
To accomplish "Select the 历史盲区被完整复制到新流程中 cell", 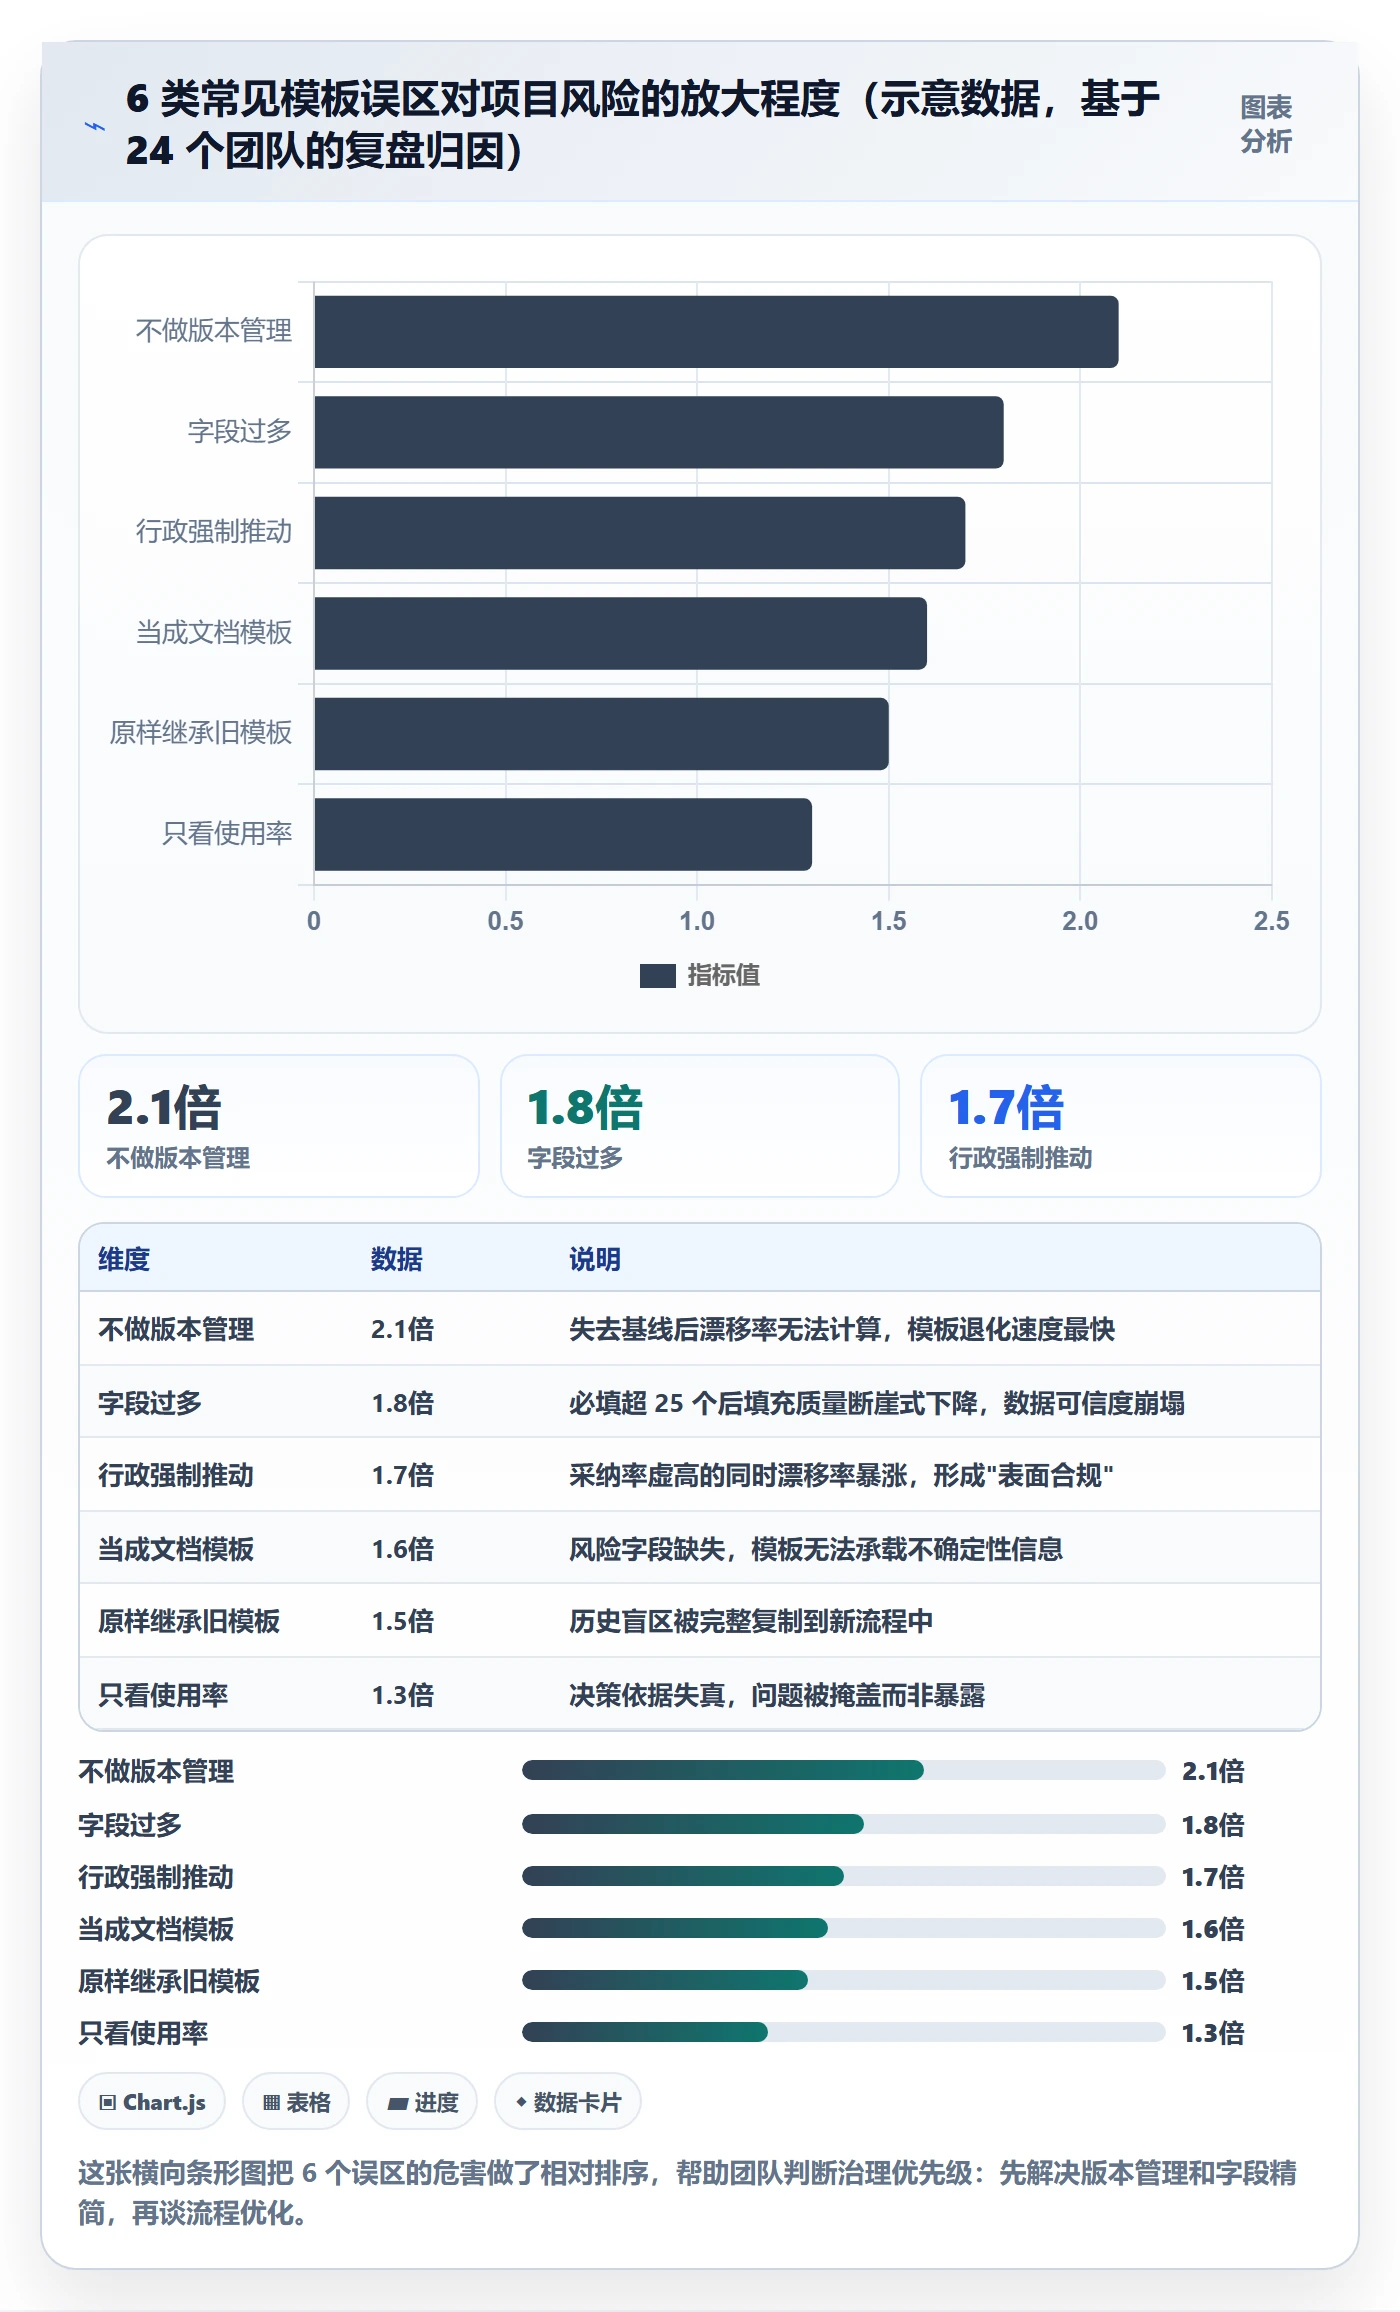I will pos(751,1621).
